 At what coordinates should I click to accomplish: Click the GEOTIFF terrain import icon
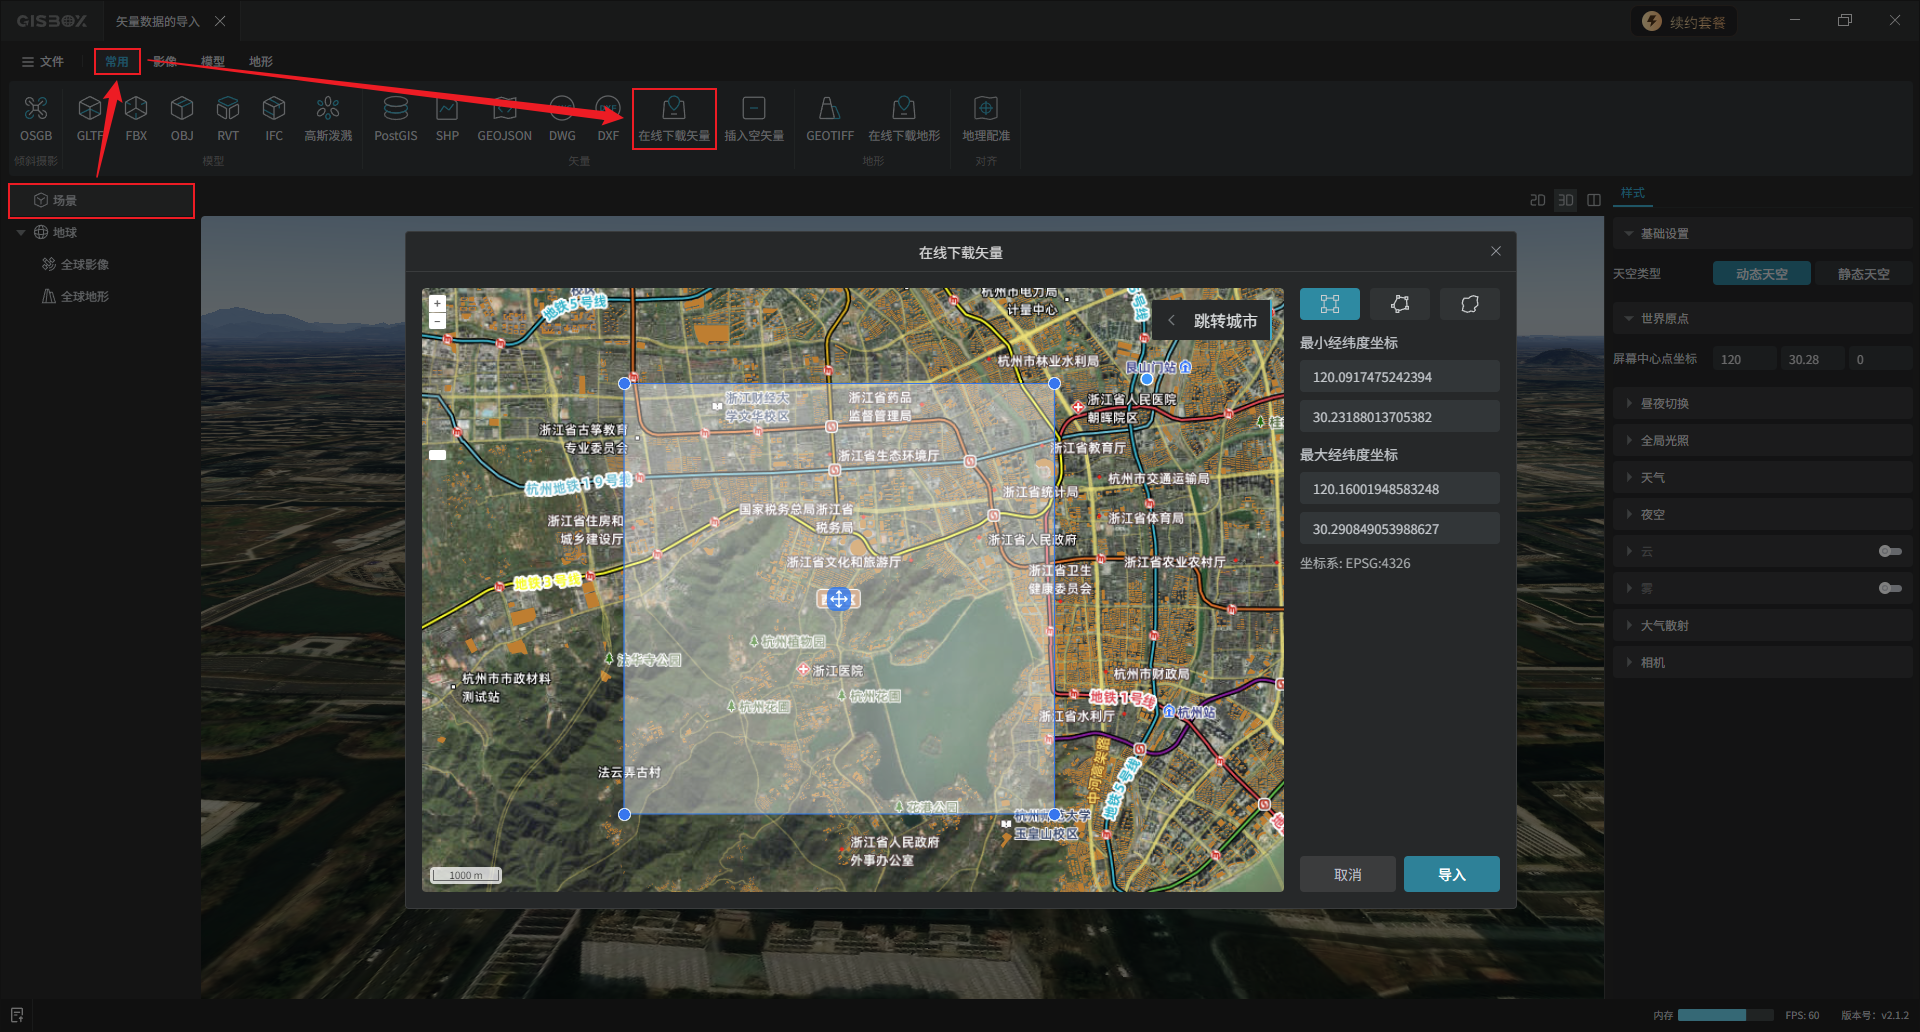[x=829, y=118]
